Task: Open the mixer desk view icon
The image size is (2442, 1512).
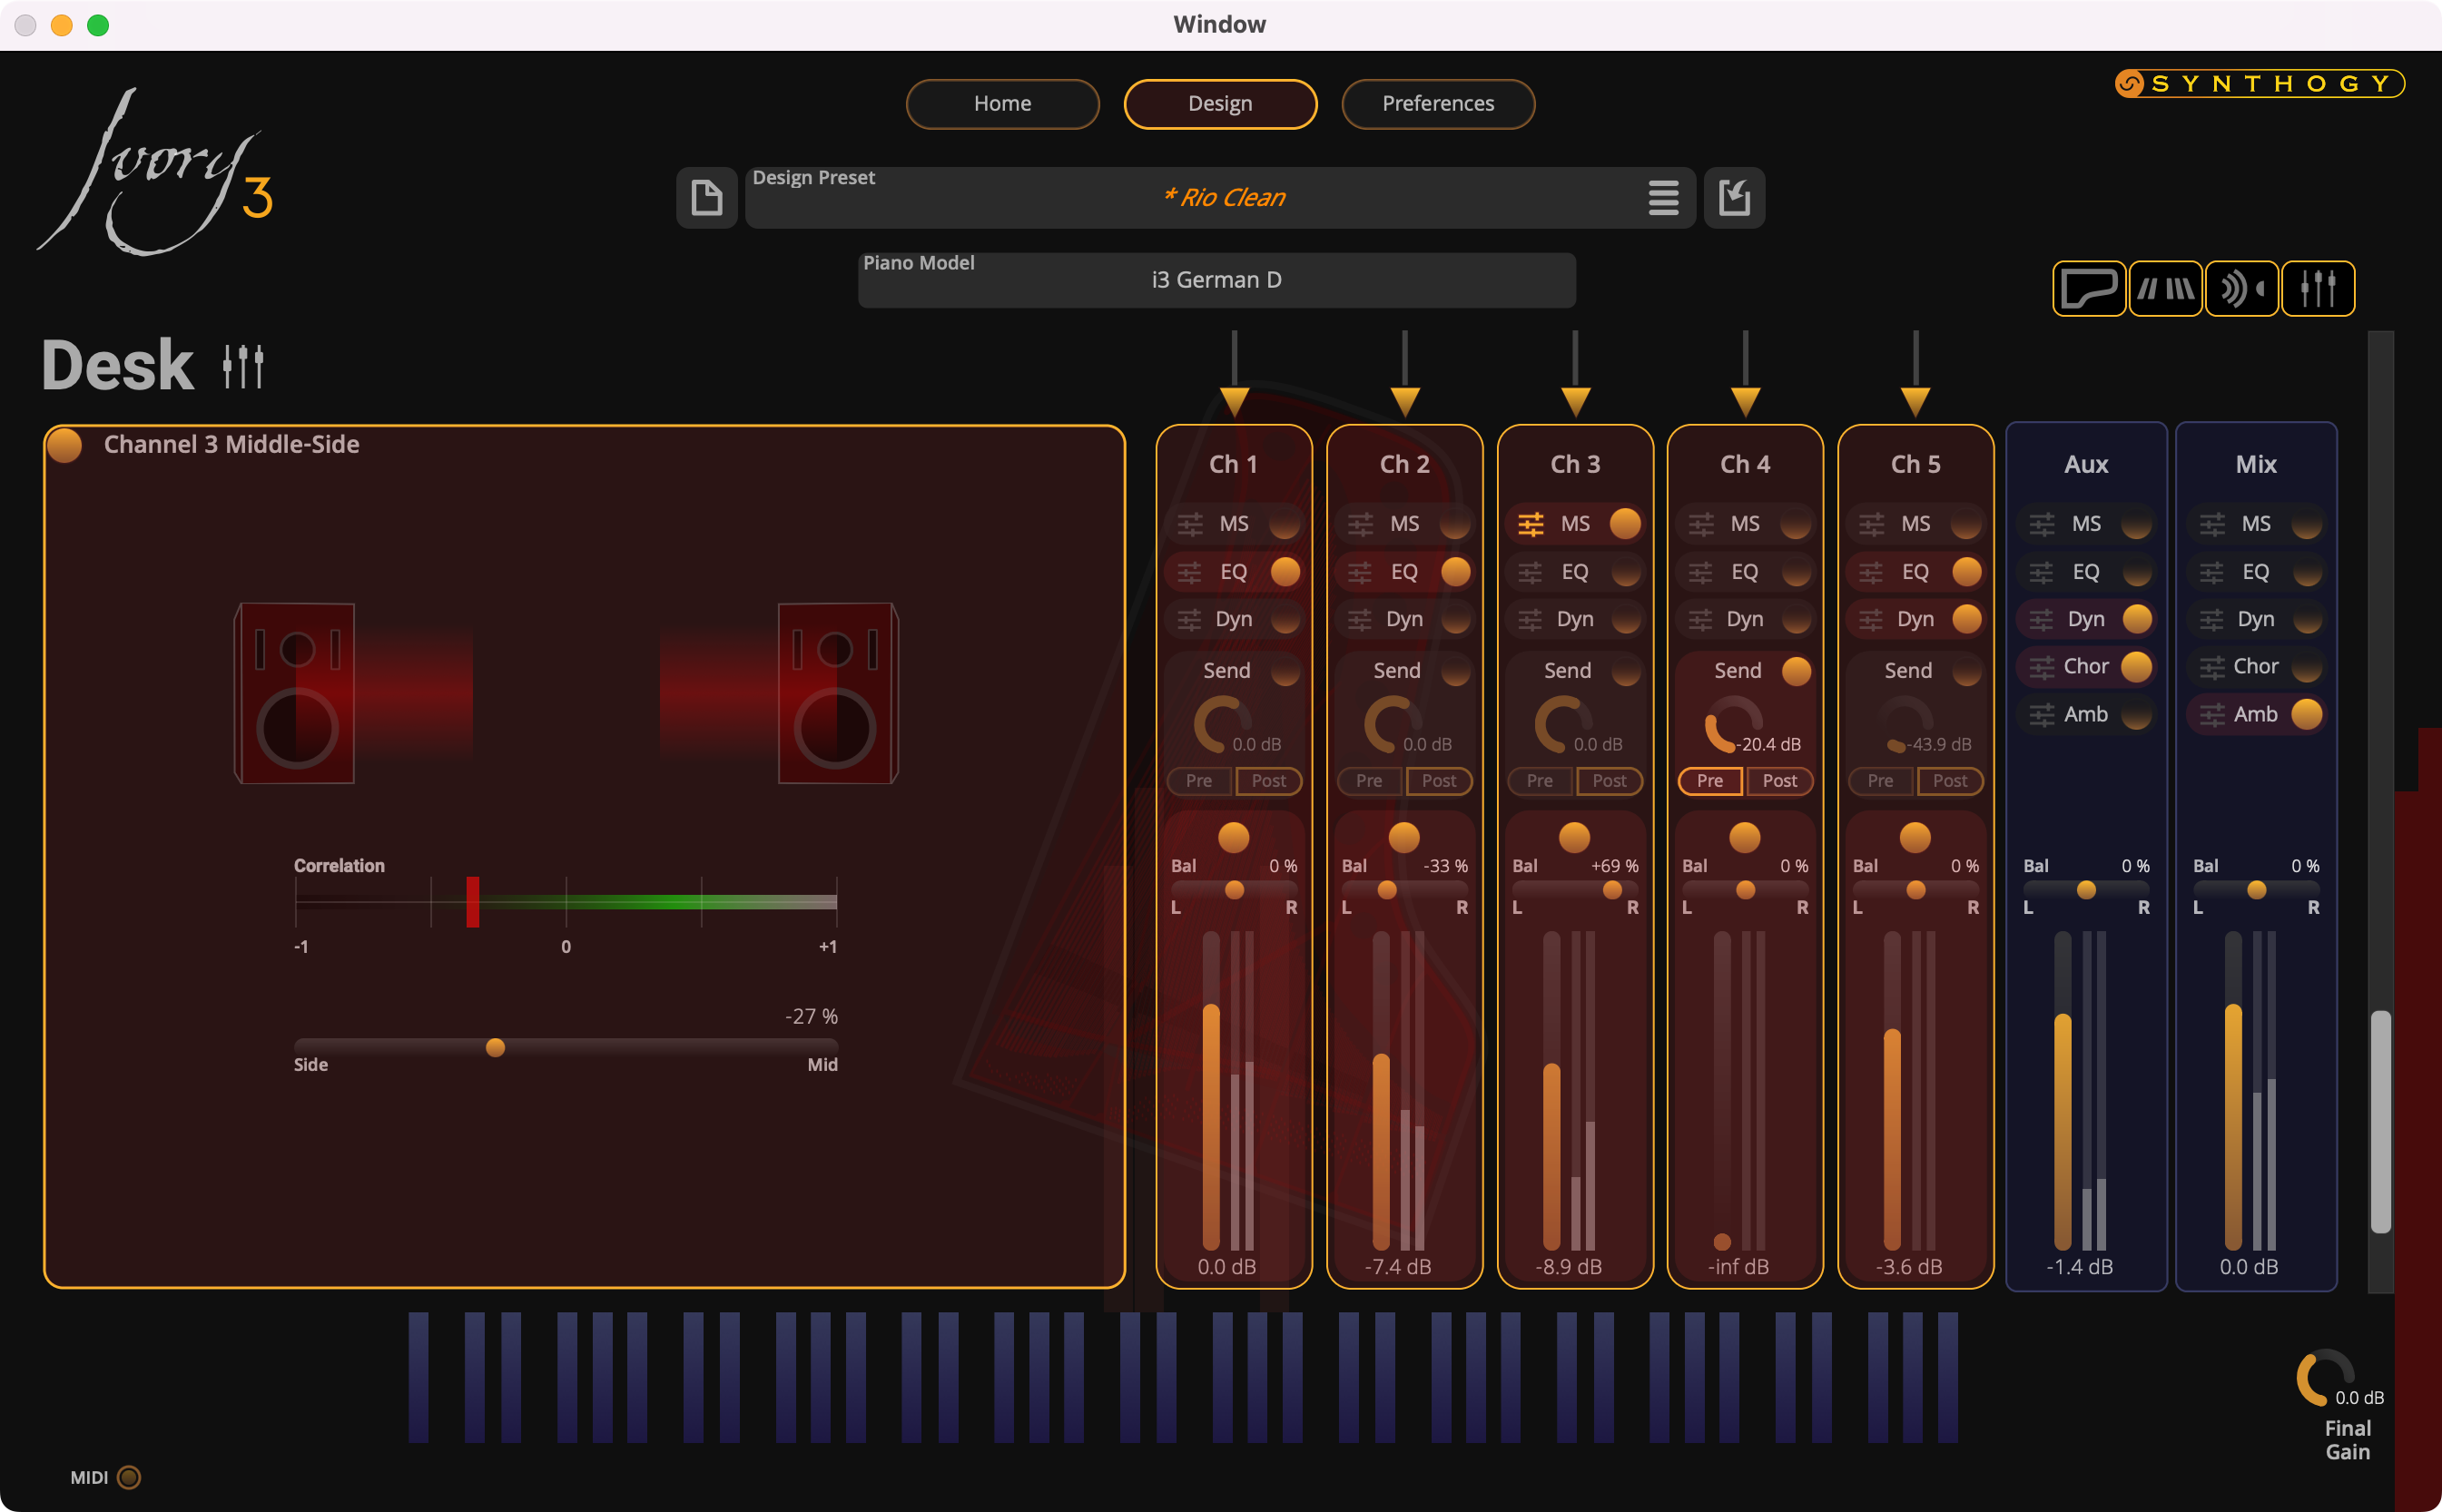Action: click(x=2318, y=289)
